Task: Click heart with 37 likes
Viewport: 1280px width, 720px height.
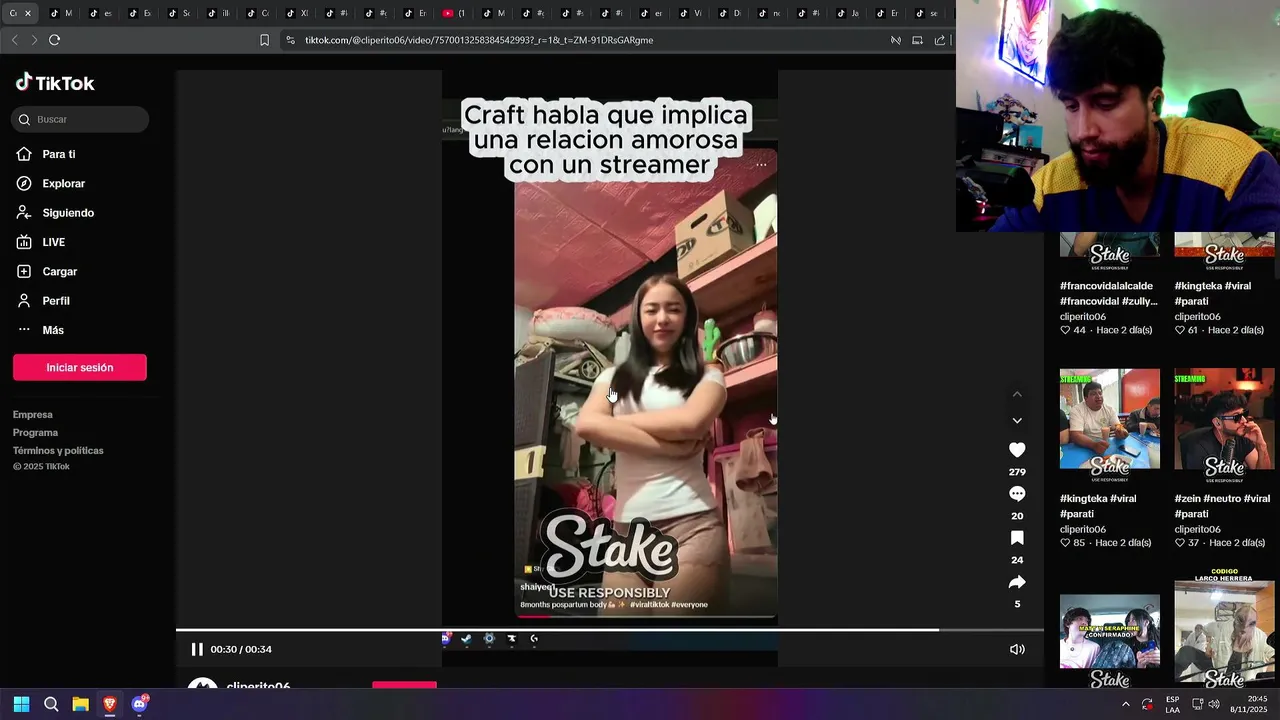Action: point(1180,543)
